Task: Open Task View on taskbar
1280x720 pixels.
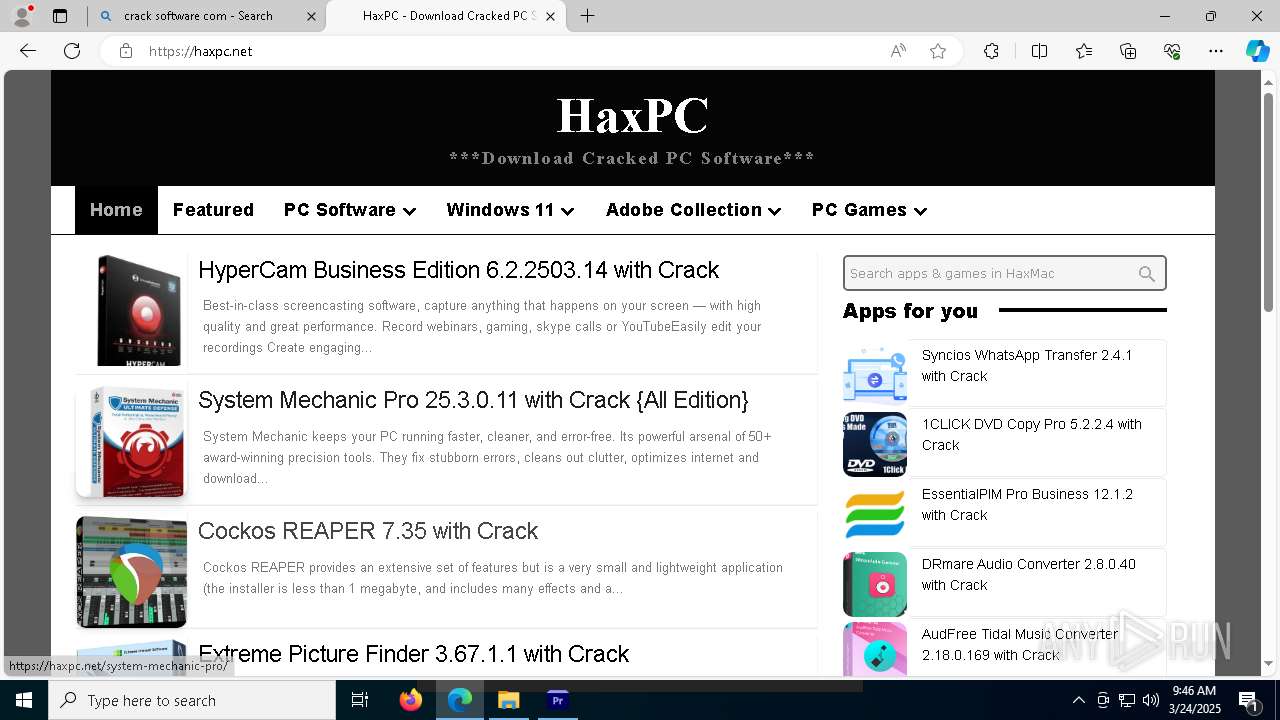Action: click(360, 700)
